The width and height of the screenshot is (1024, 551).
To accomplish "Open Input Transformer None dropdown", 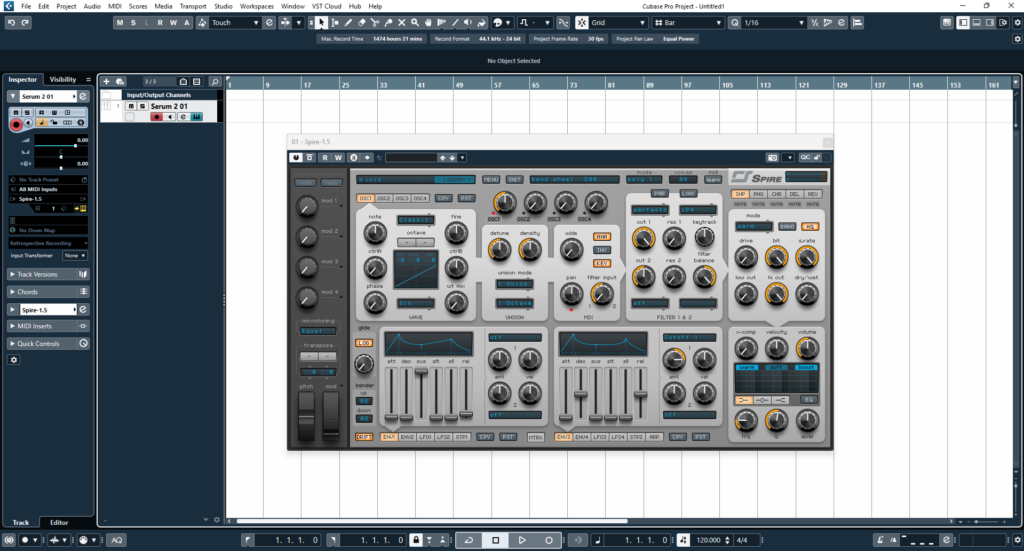I will coord(74,255).
